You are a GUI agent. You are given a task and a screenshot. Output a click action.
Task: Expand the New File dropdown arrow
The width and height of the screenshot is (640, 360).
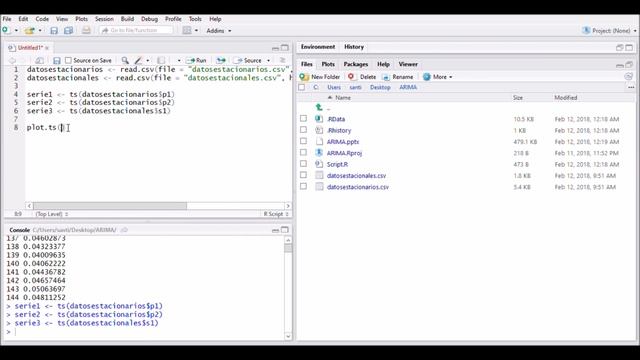click(16, 31)
